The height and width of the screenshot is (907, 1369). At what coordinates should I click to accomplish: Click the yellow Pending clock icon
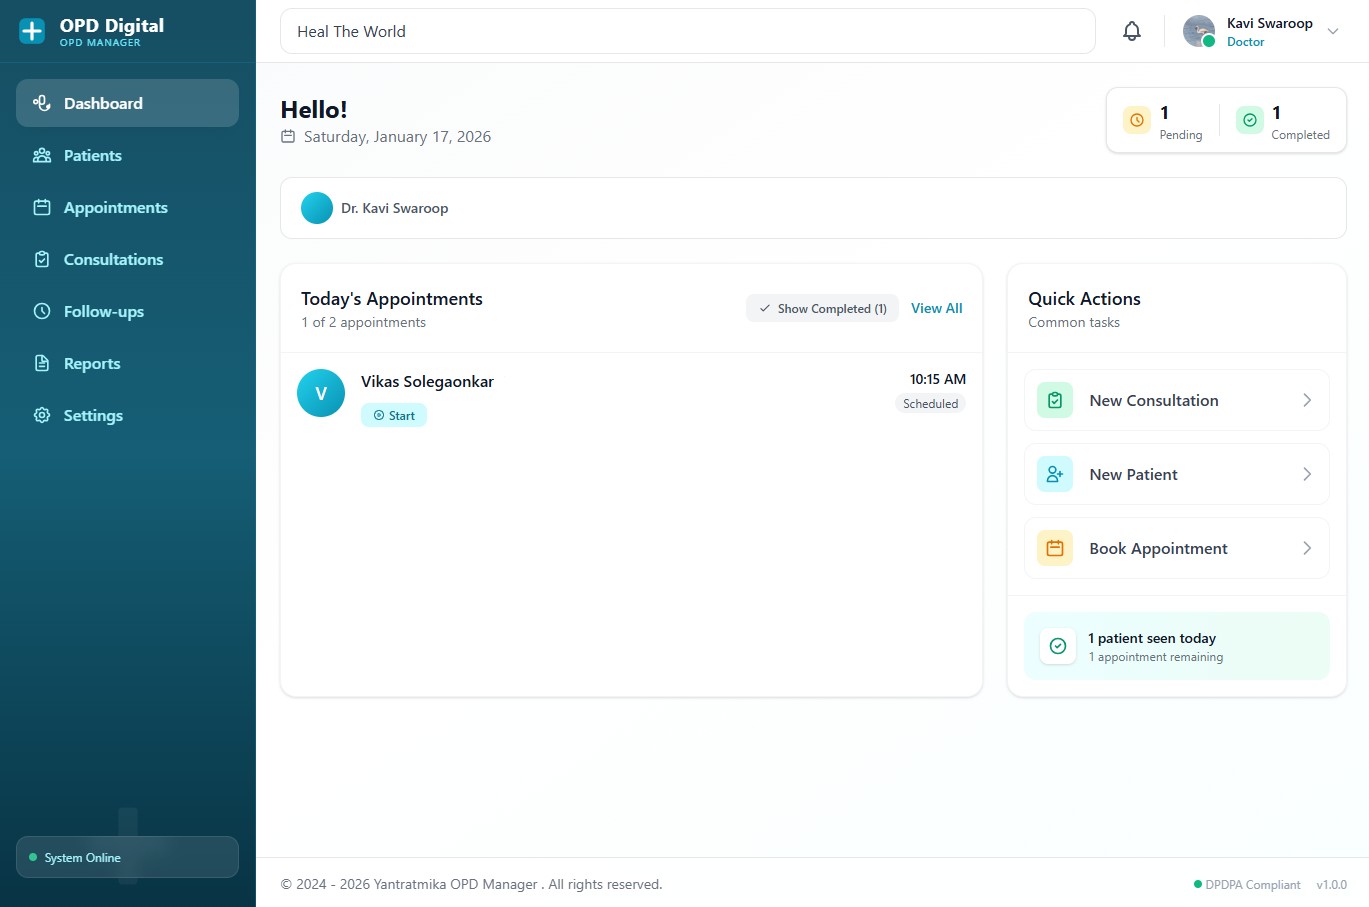click(x=1136, y=119)
